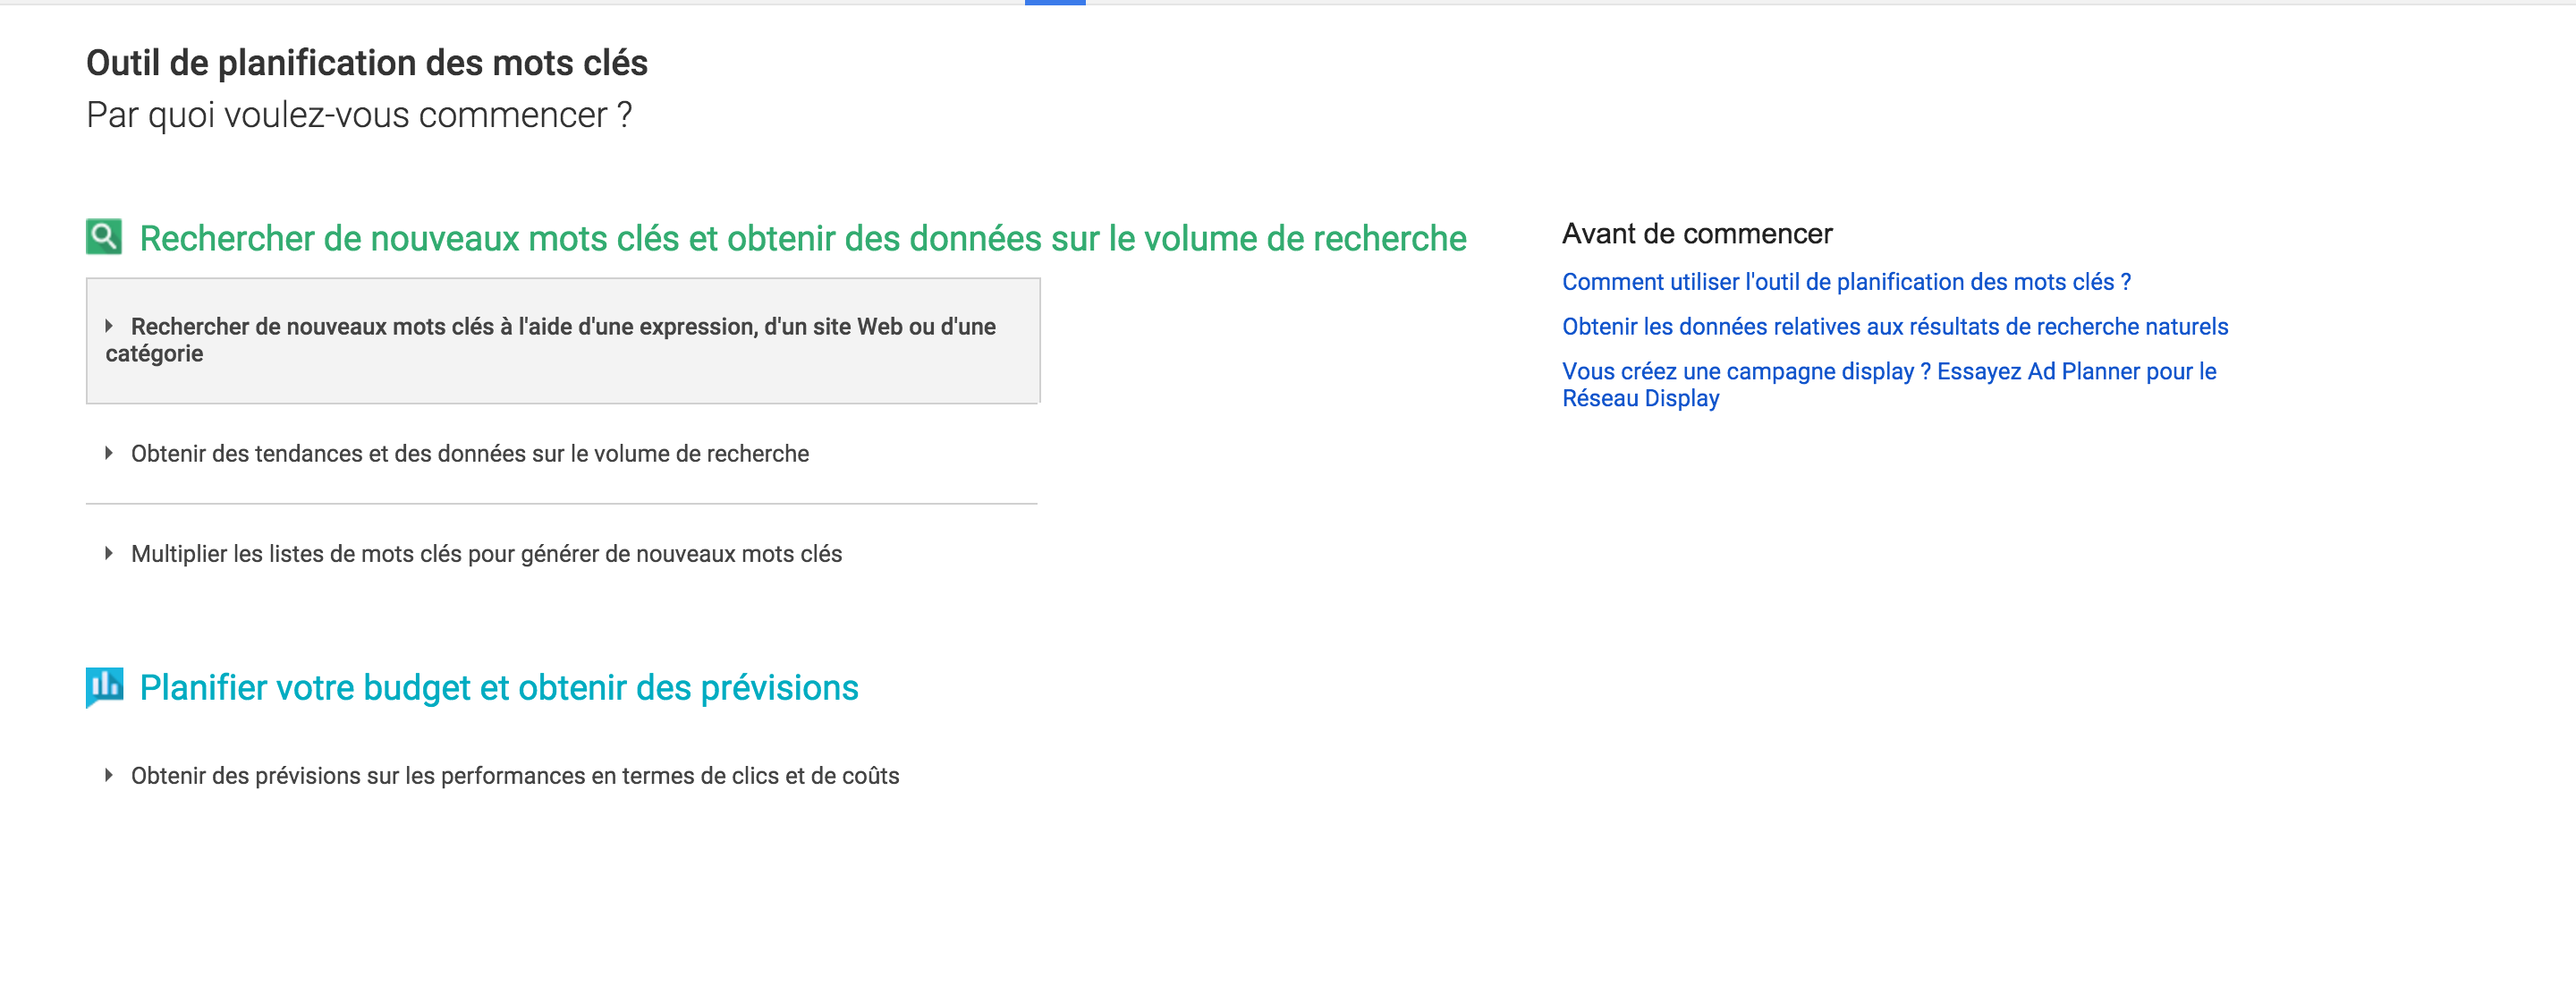The image size is (2576, 995).
Task: Expand the arrow beside 'Rechercher de nouveaux mots clés à l'aide'
Action: [109, 326]
